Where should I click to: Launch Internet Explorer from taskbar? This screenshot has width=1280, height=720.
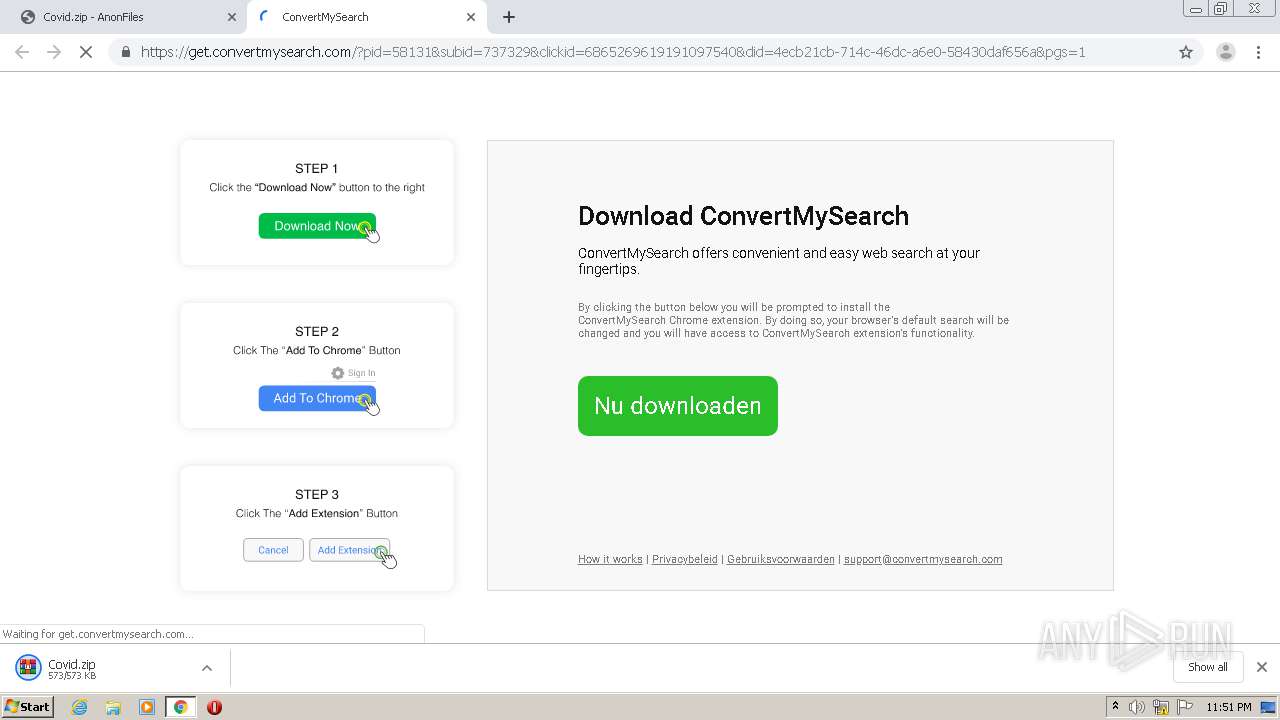[80, 707]
